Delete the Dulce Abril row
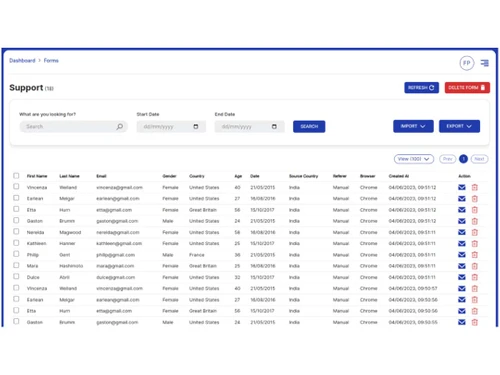 point(475,277)
